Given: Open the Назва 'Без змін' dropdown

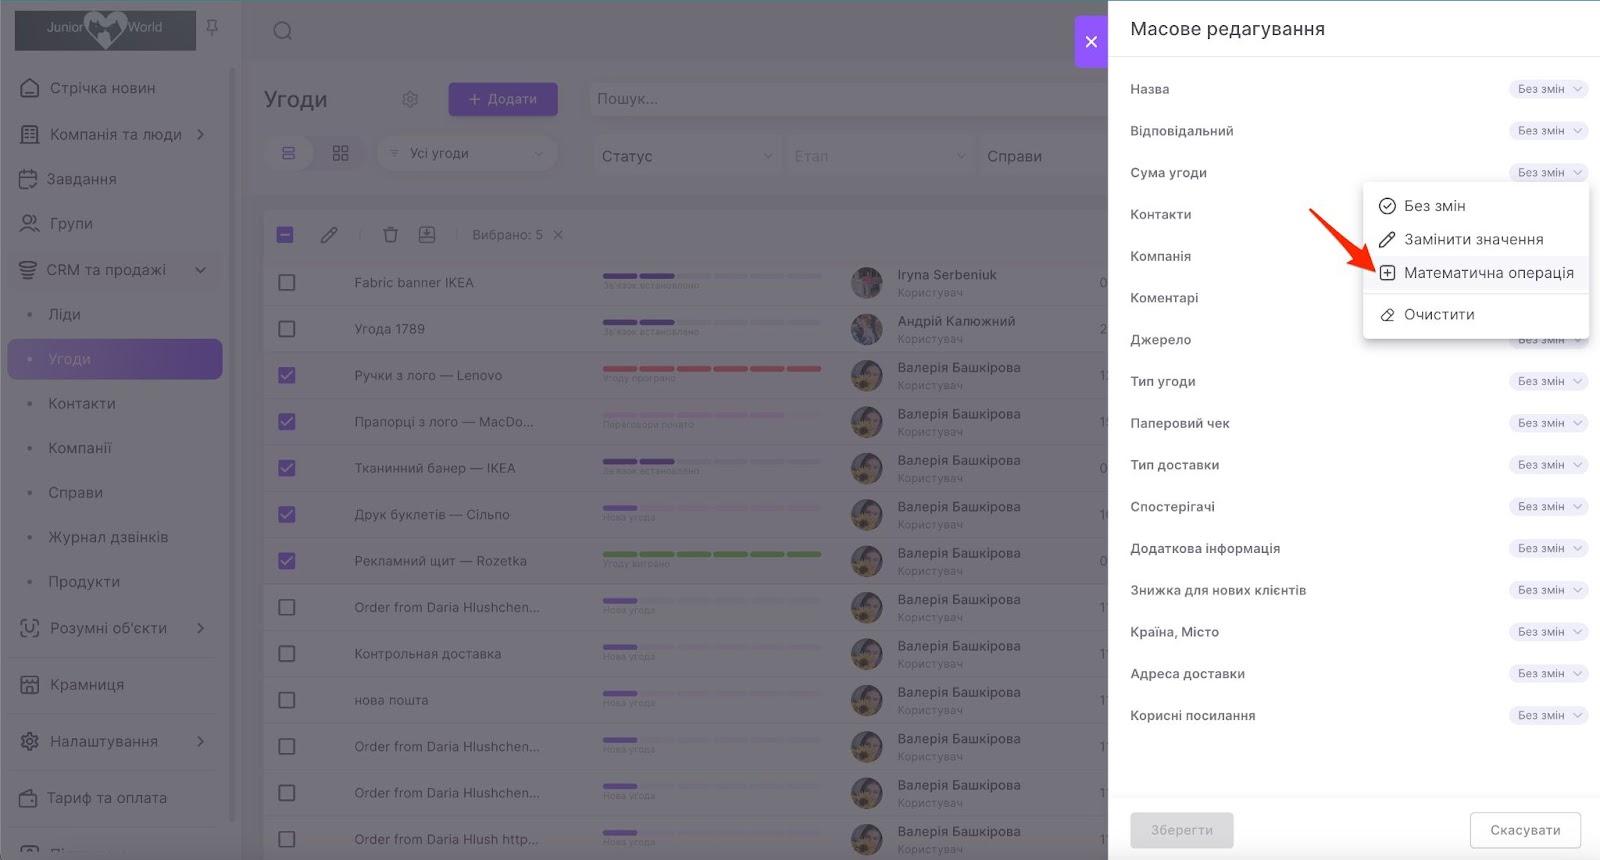Looking at the screenshot, I should (x=1547, y=89).
